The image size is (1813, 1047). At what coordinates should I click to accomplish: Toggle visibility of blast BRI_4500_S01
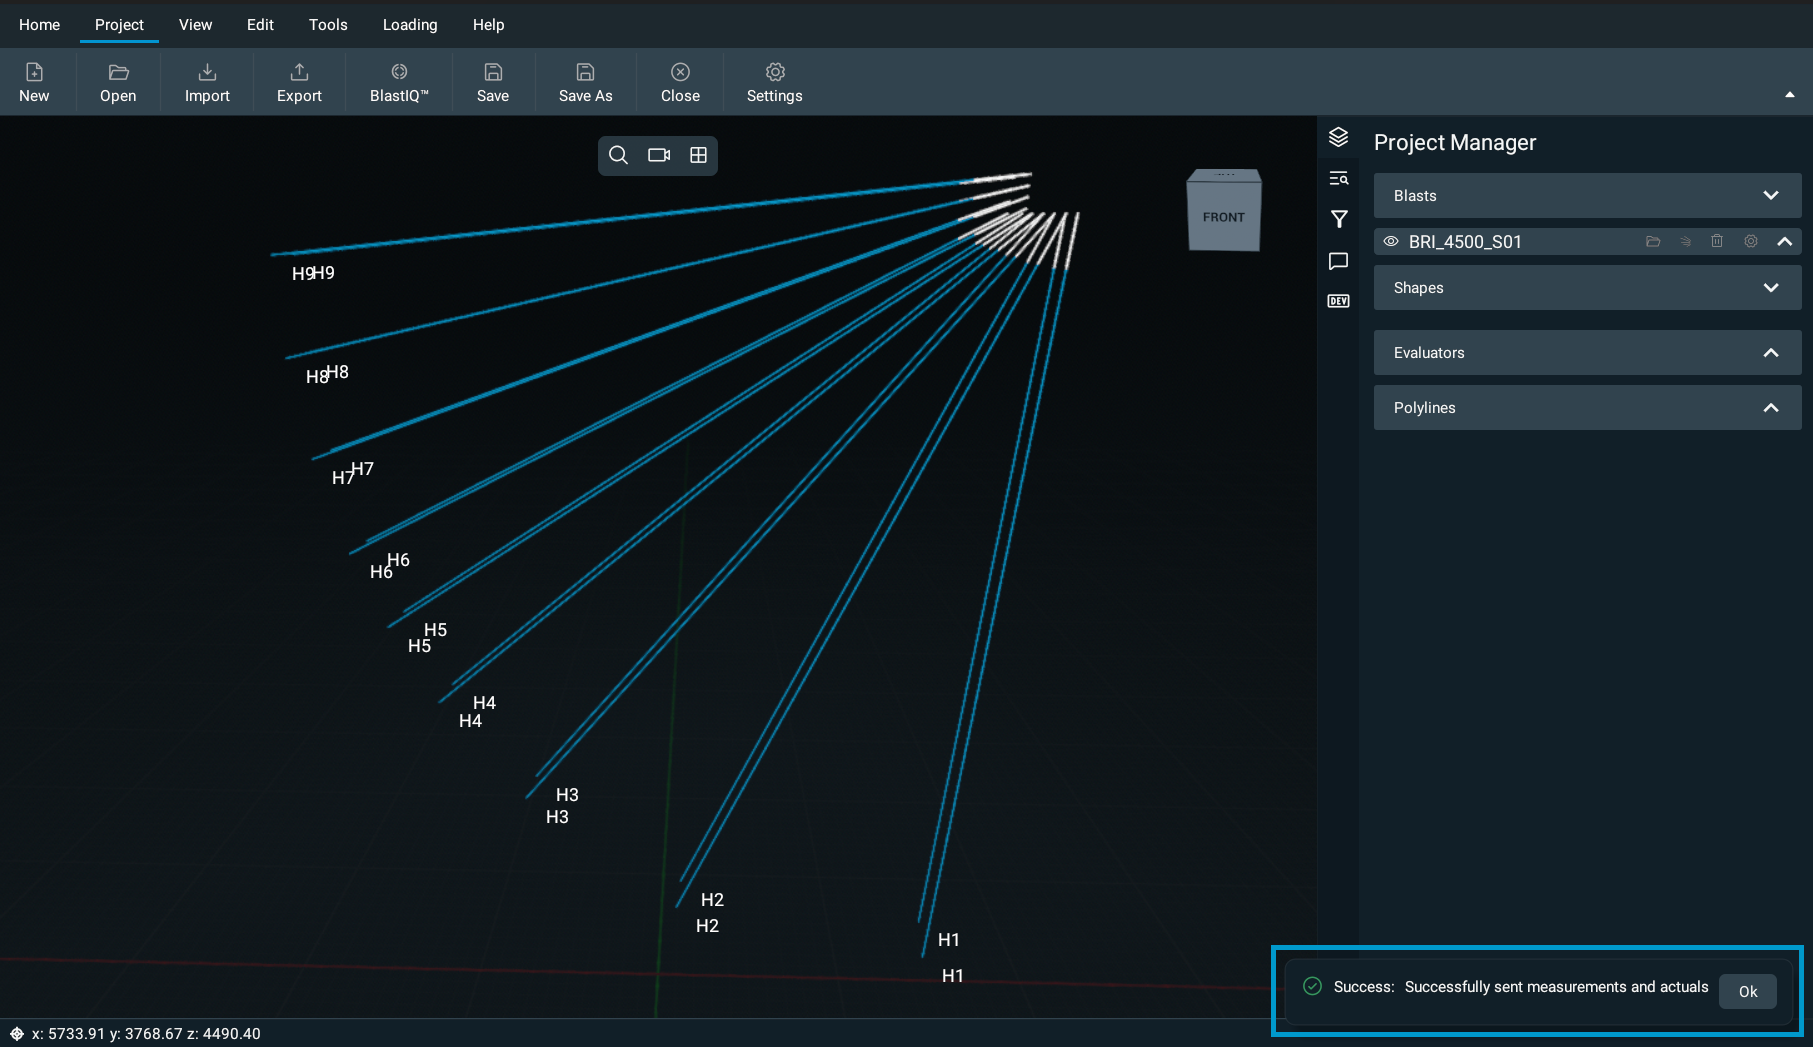pos(1390,241)
